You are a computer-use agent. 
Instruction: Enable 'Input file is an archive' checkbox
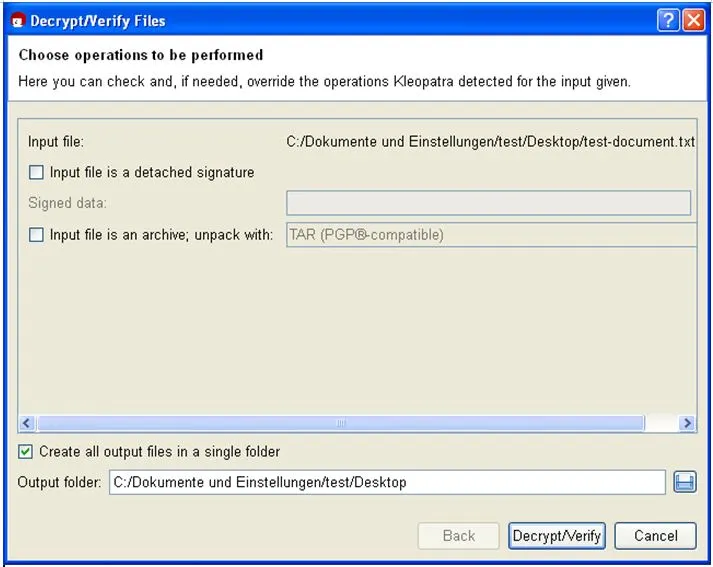(36, 235)
